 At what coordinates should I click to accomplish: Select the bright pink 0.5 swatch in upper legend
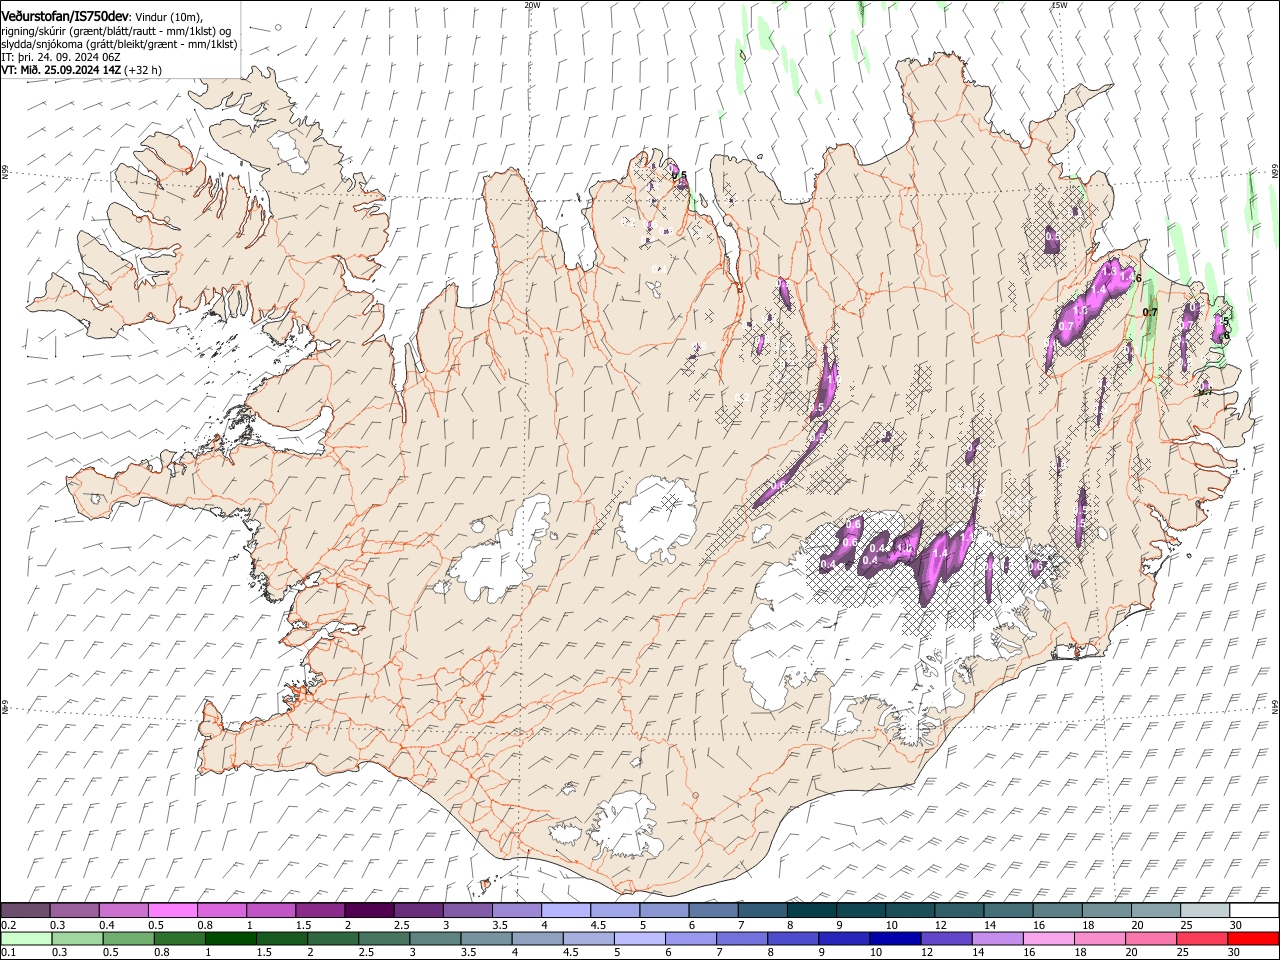pyautogui.click(x=172, y=911)
